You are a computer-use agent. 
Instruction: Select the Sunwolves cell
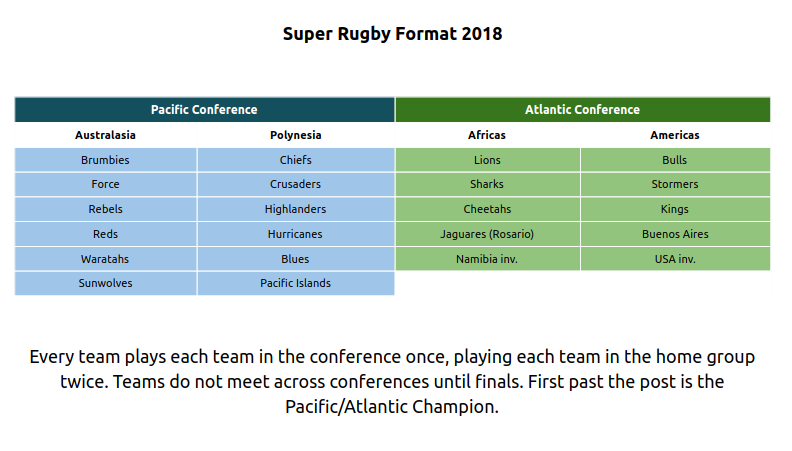pyautogui.click(x=106, y=283)
